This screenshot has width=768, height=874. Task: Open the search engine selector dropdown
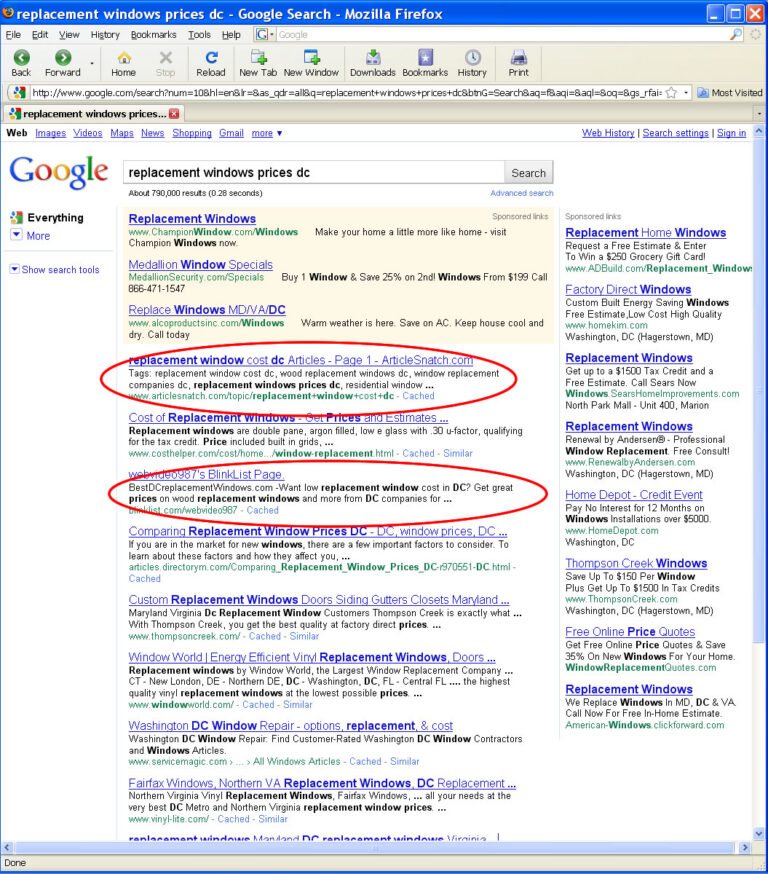coord(265,35)
